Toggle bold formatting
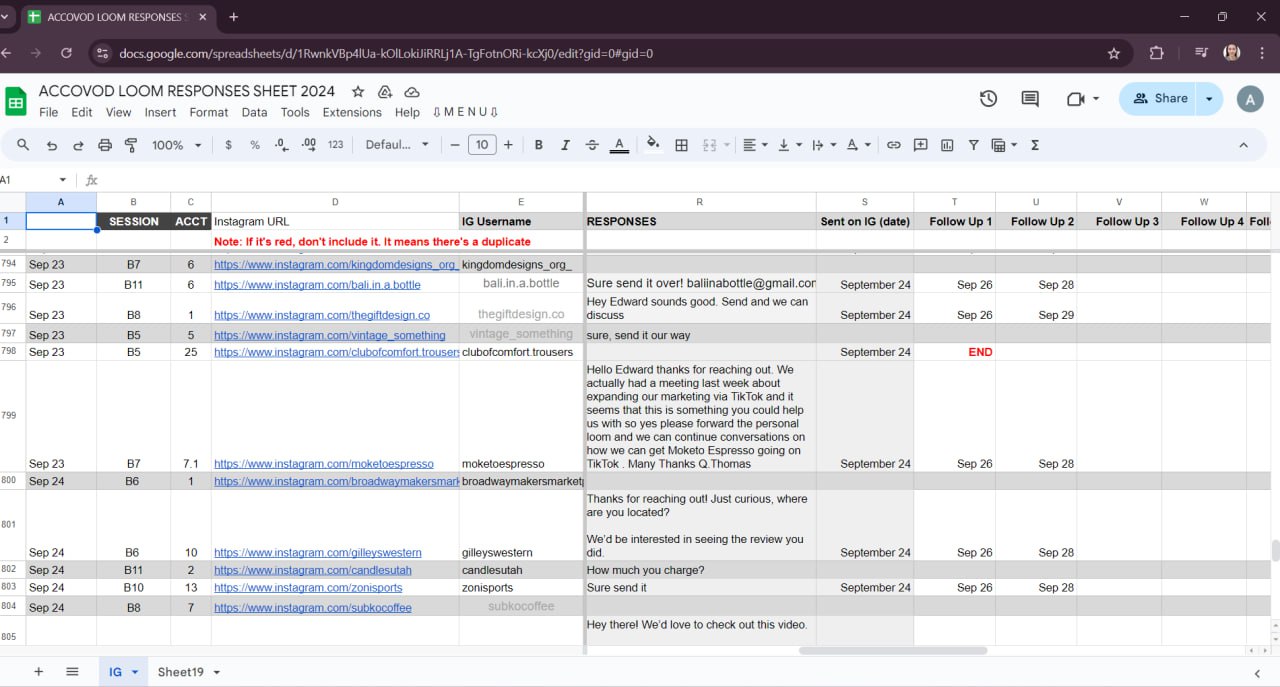The height and width of the screenshot is (687, 1280). point(538,145)
